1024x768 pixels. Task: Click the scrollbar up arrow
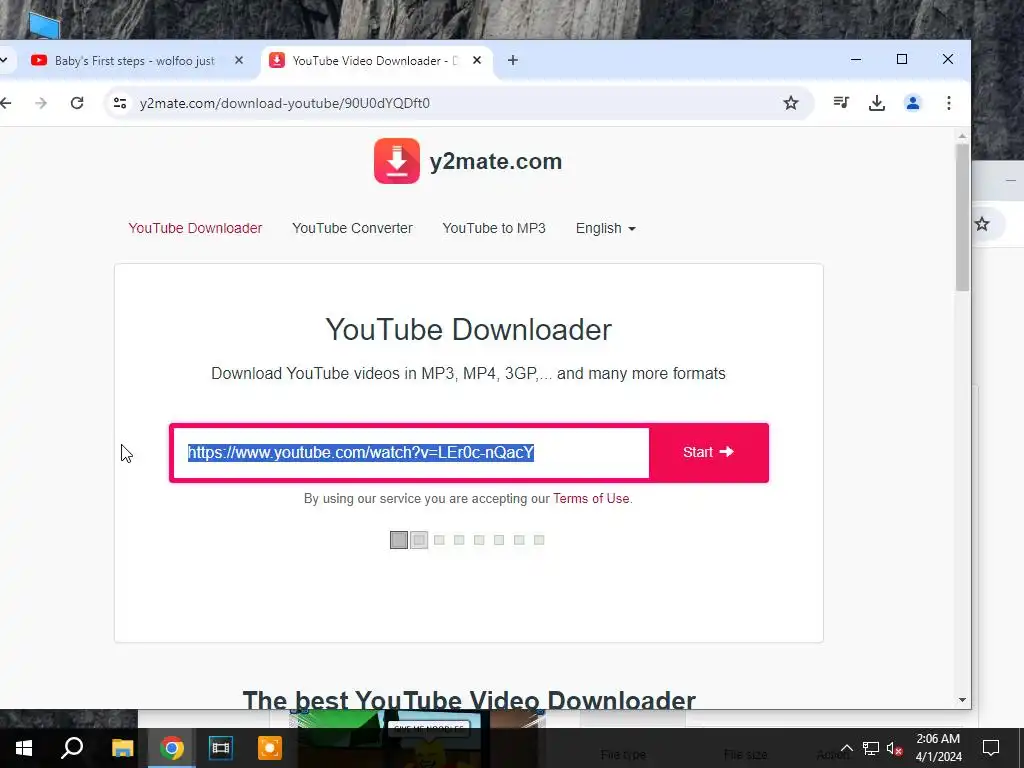962,136
